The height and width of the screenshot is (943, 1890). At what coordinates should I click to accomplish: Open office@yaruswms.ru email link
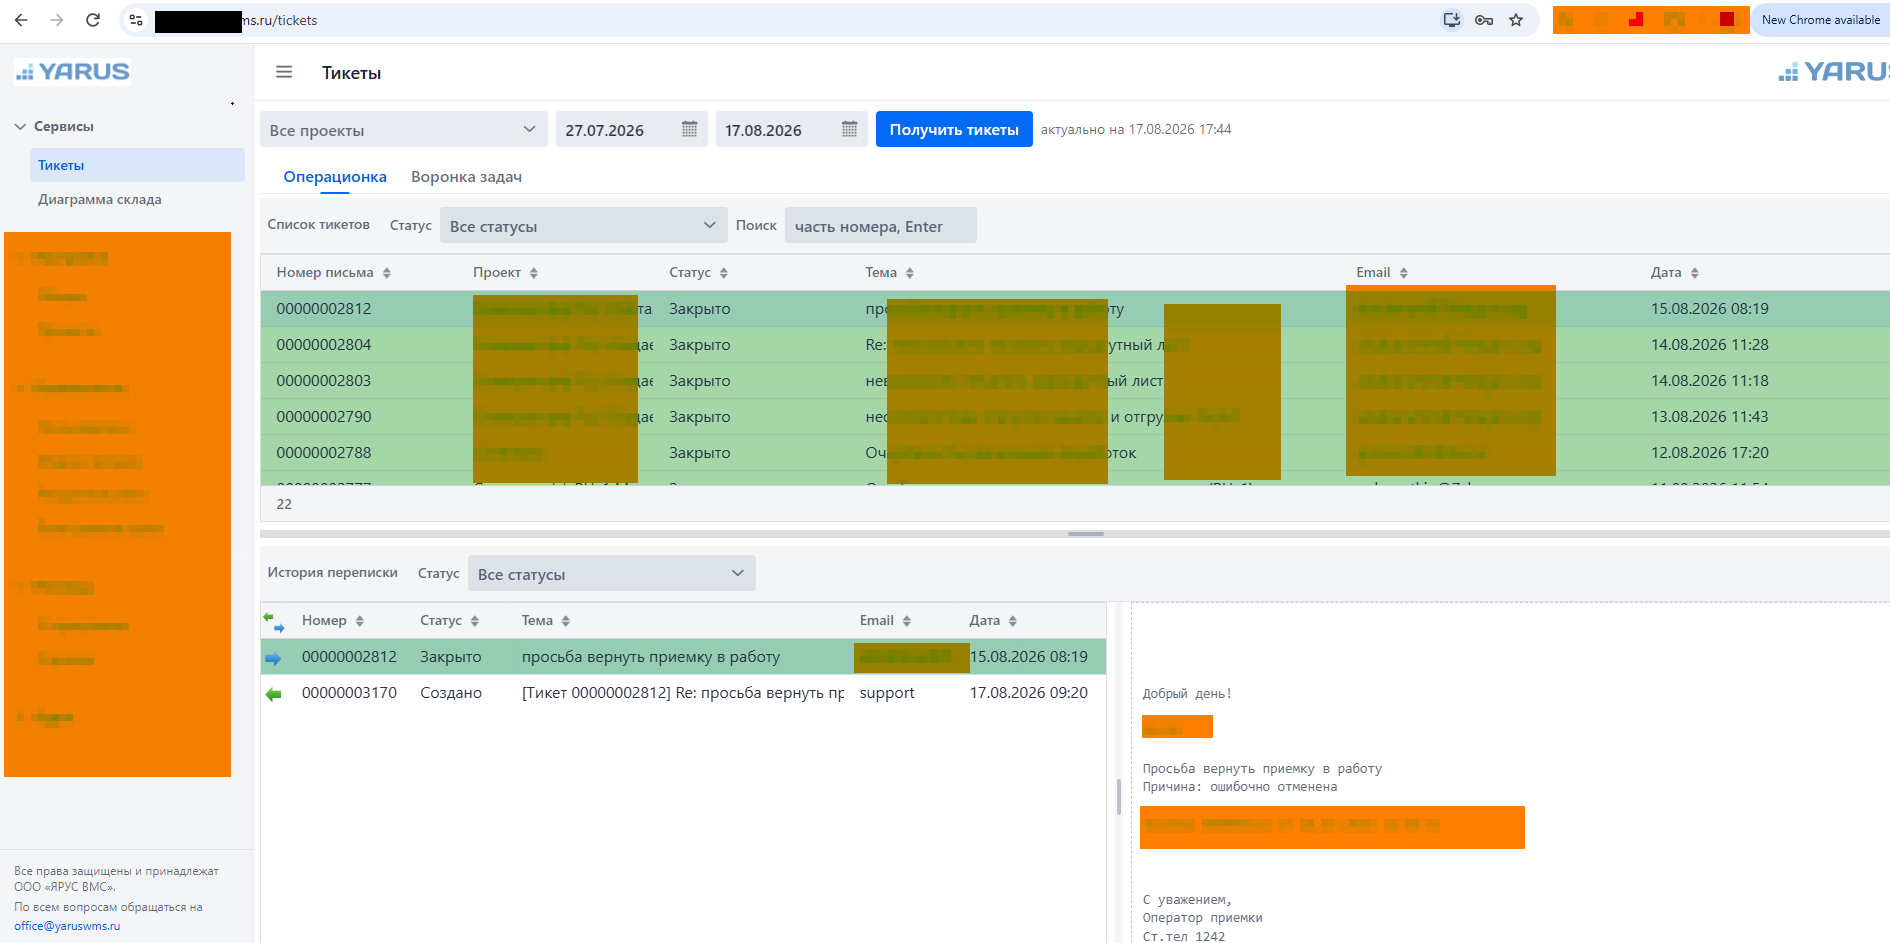[67, 926]
